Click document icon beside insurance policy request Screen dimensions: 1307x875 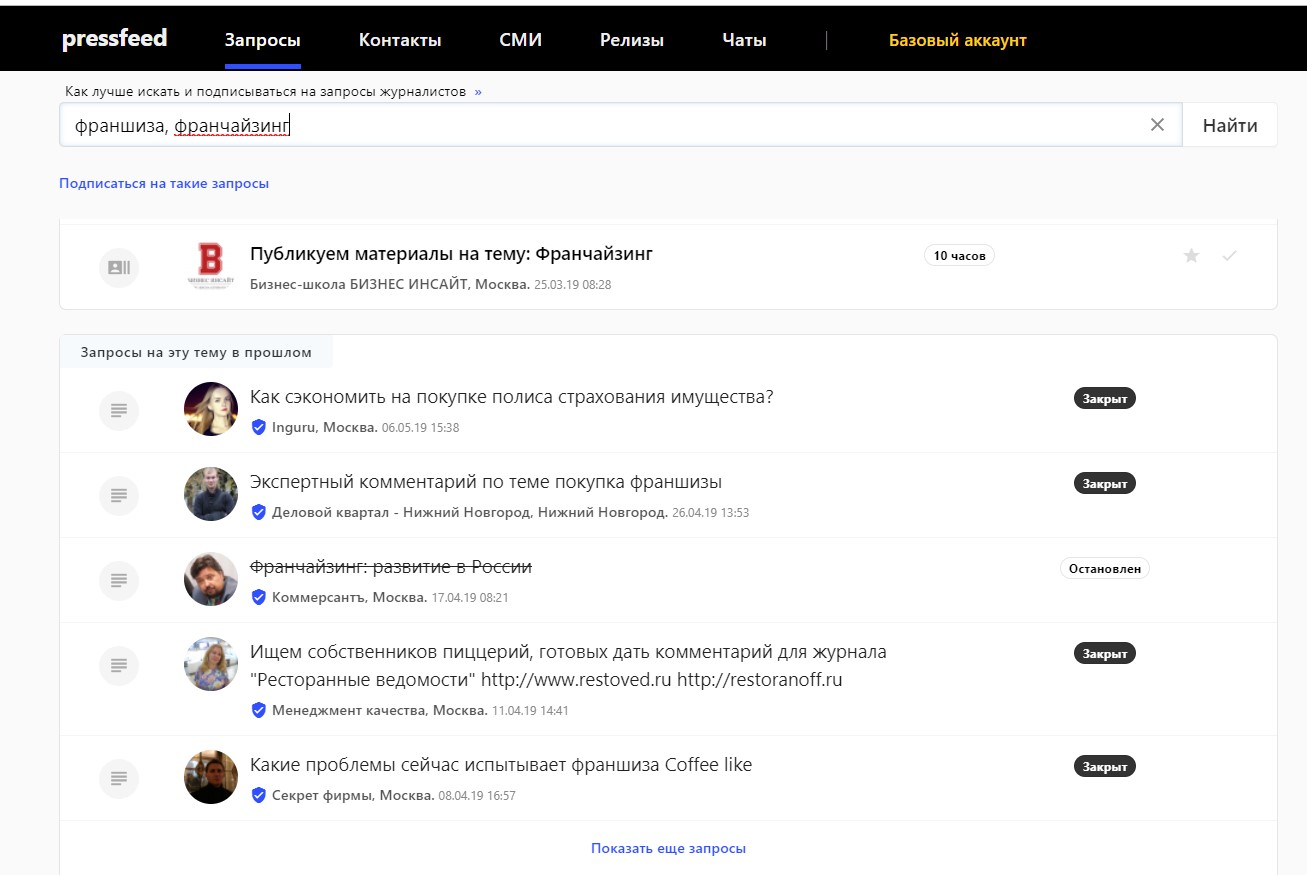tap(119, 410)
